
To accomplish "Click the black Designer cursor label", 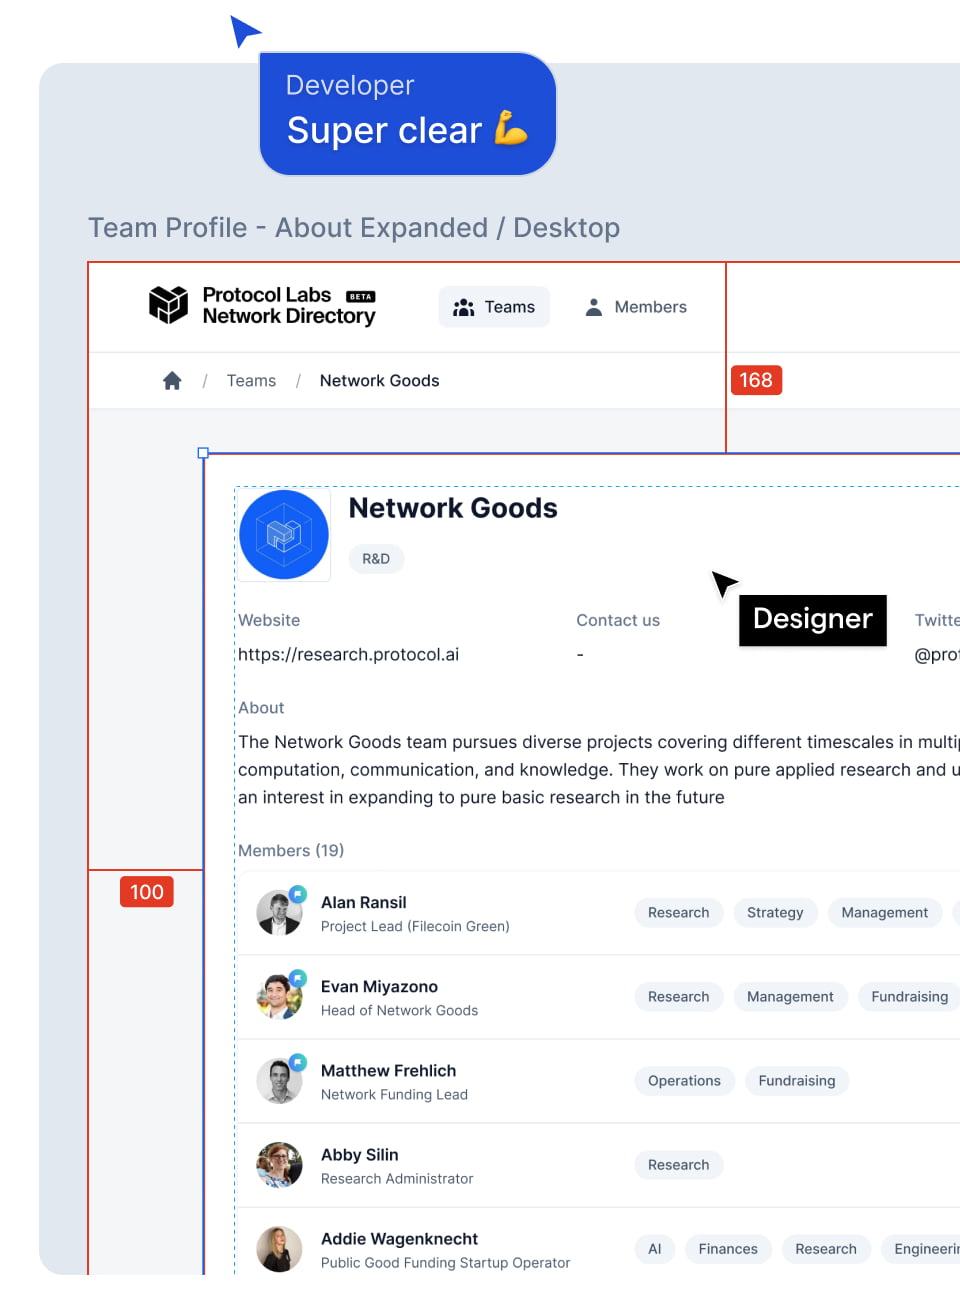I will click(x=812, y=619).
